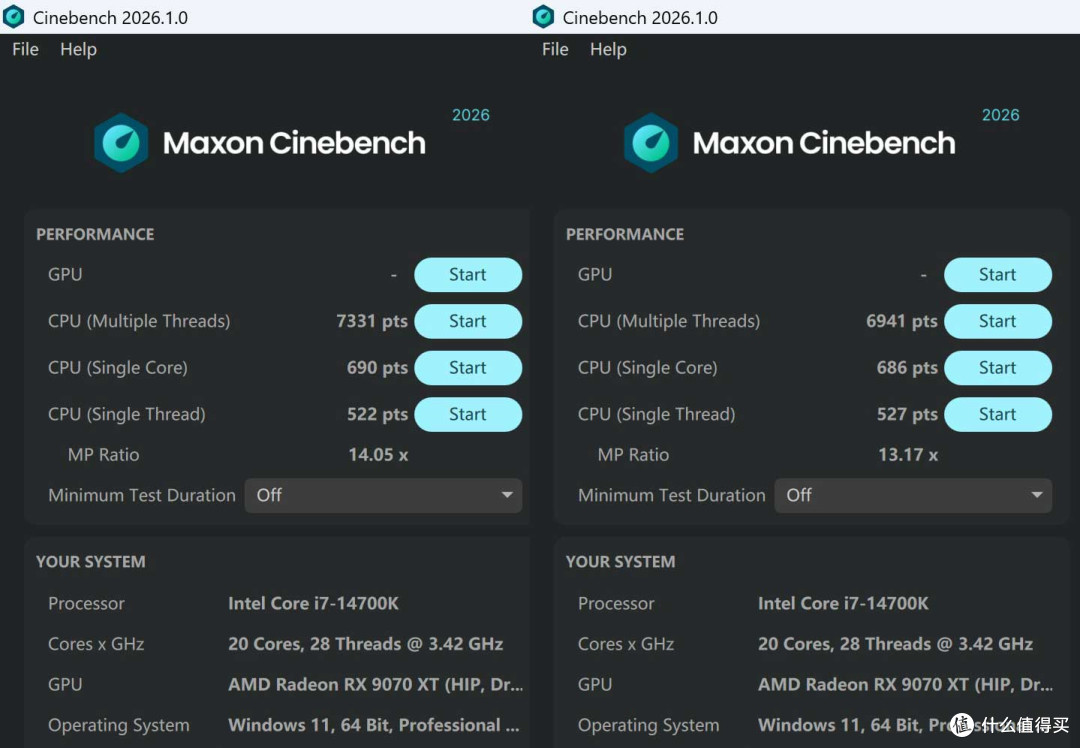Click Maxon Cinebench logo in right window
This screenshot has width=1080, height=748.
click(789, 143)
